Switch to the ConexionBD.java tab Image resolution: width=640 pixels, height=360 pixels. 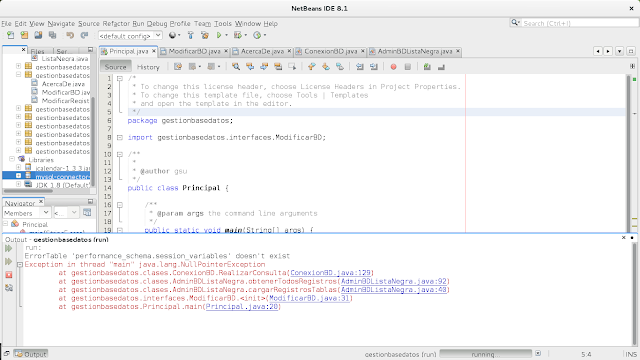point(331,51)
